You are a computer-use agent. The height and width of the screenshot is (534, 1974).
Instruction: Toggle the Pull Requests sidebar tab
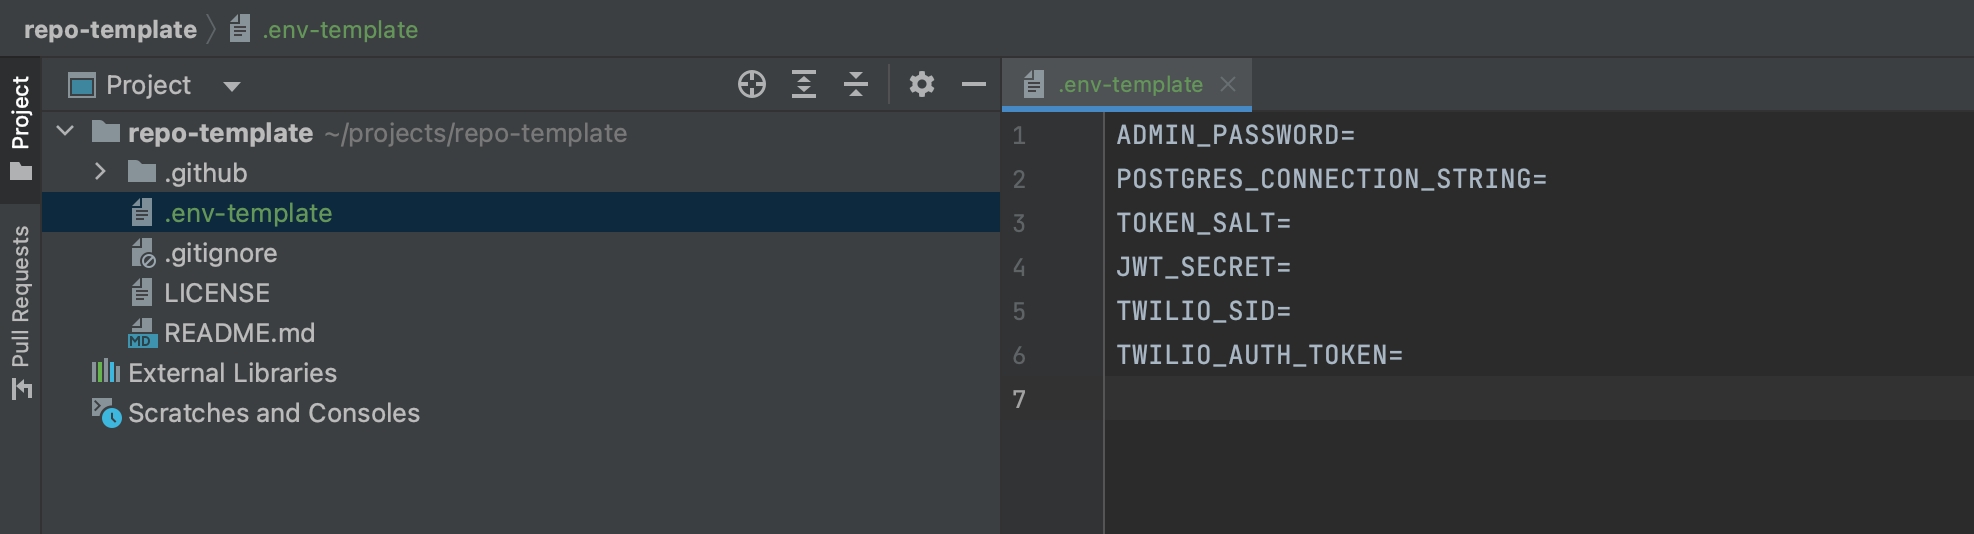click(x=20, y=312)
